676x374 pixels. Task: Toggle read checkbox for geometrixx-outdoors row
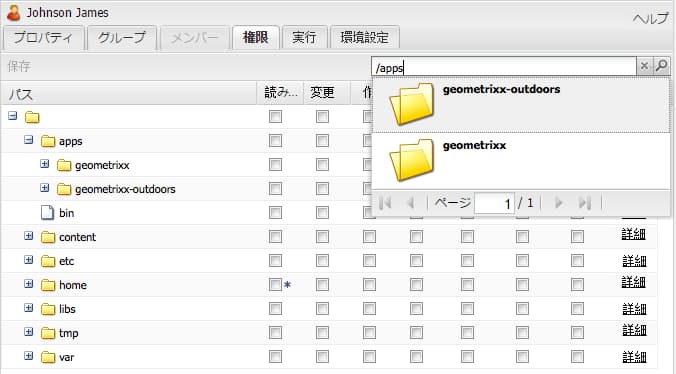point(275,189)
